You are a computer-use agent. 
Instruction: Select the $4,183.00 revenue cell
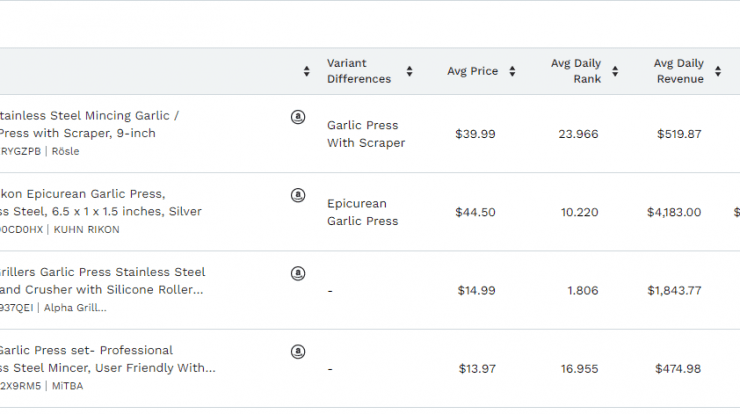point(674,212)
